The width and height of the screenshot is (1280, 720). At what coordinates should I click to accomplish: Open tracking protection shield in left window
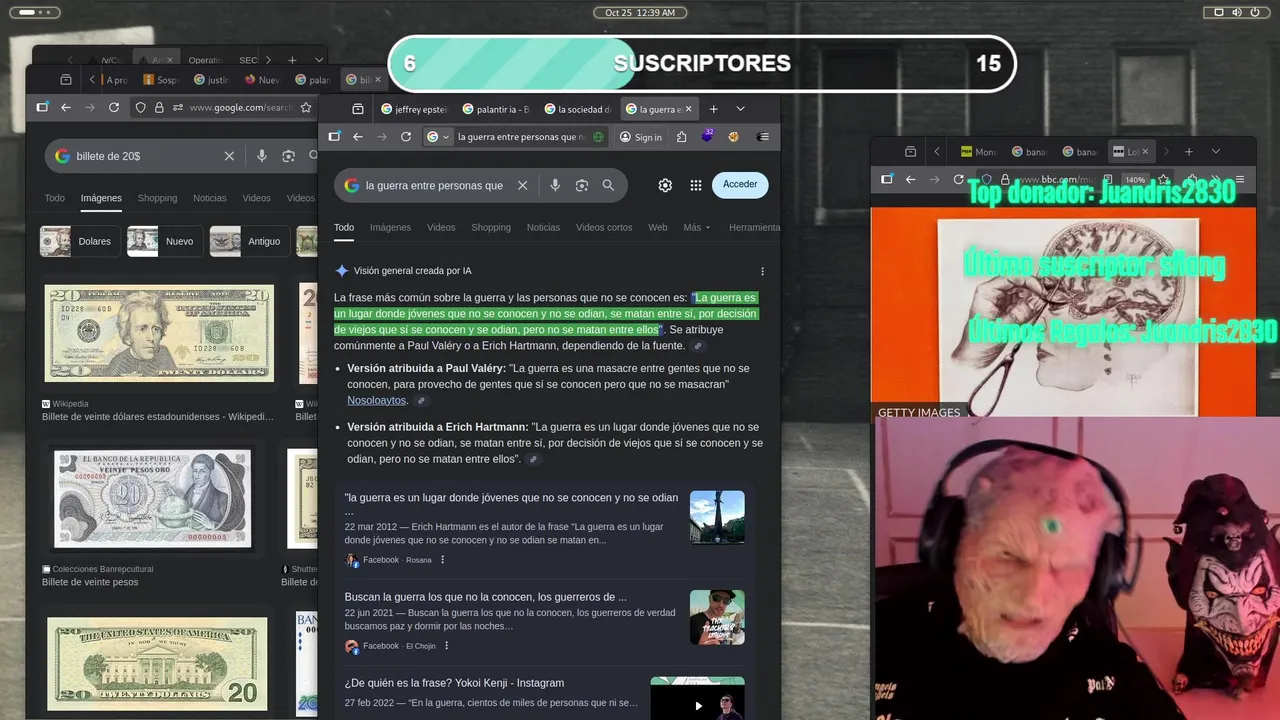pyautogui.click(x=140, y=107)
